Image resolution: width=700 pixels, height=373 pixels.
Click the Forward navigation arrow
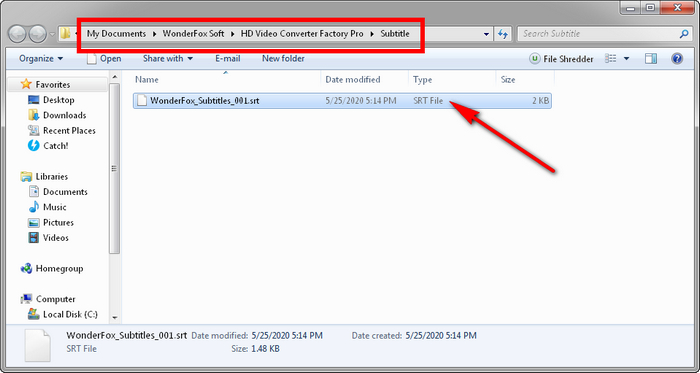coord(37,34)
